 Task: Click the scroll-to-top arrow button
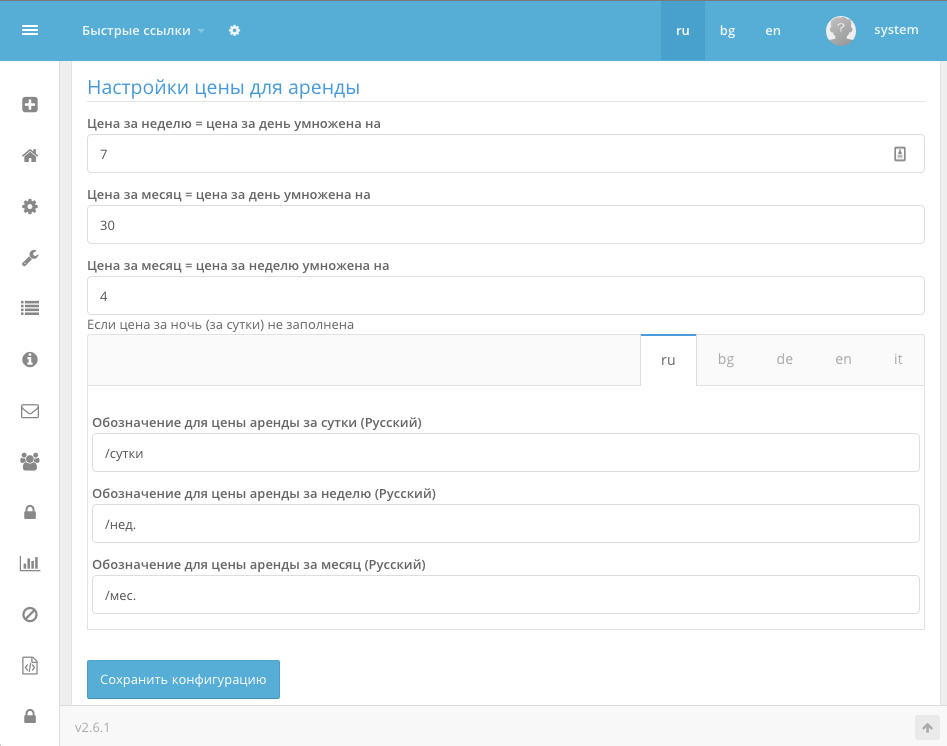point(927,728)
